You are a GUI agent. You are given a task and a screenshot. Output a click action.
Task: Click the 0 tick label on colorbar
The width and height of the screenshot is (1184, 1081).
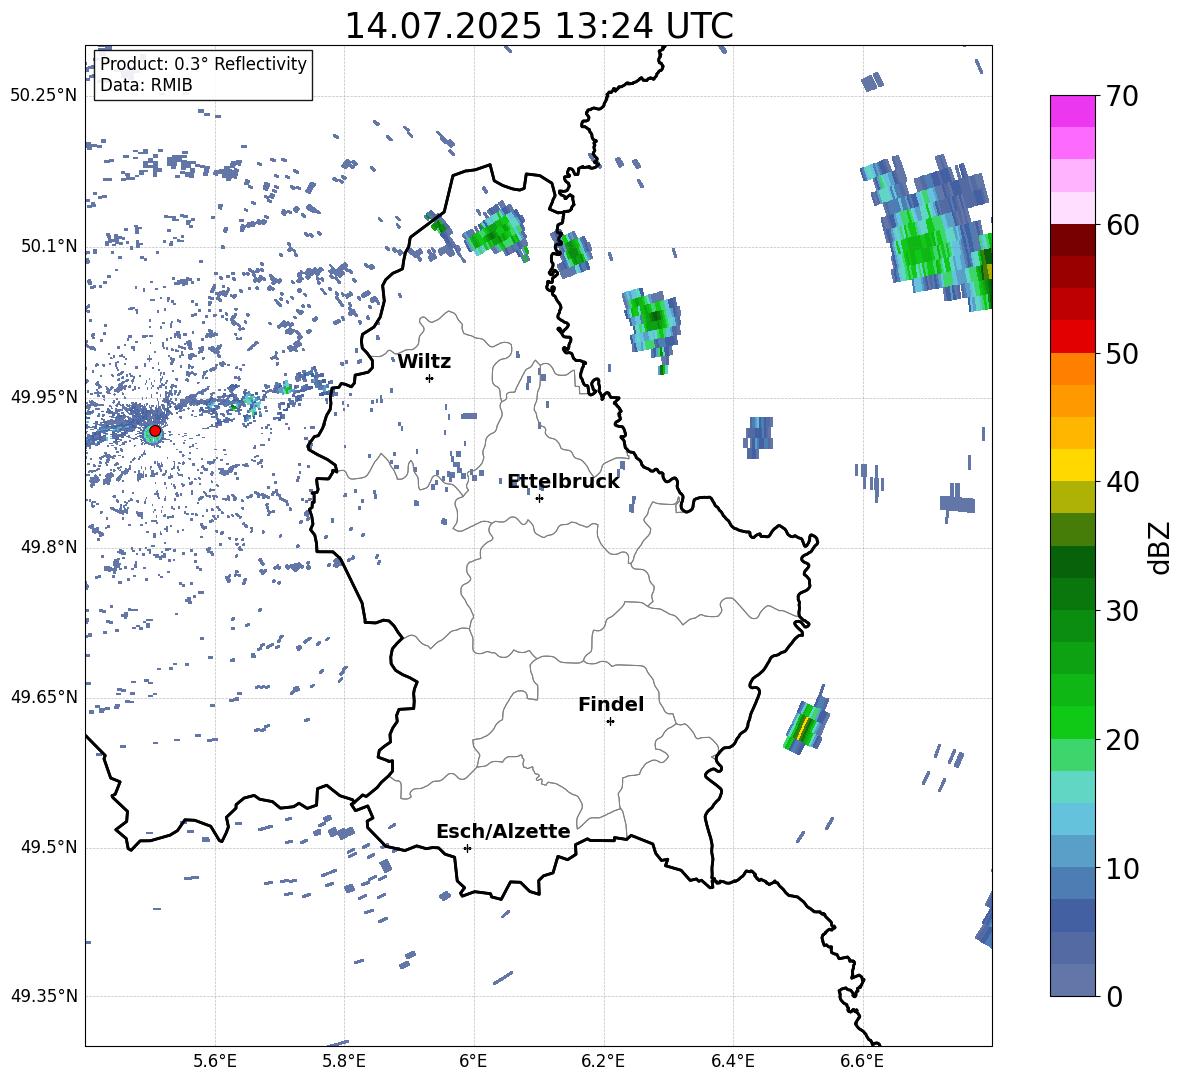click(x=1114, y=996)
